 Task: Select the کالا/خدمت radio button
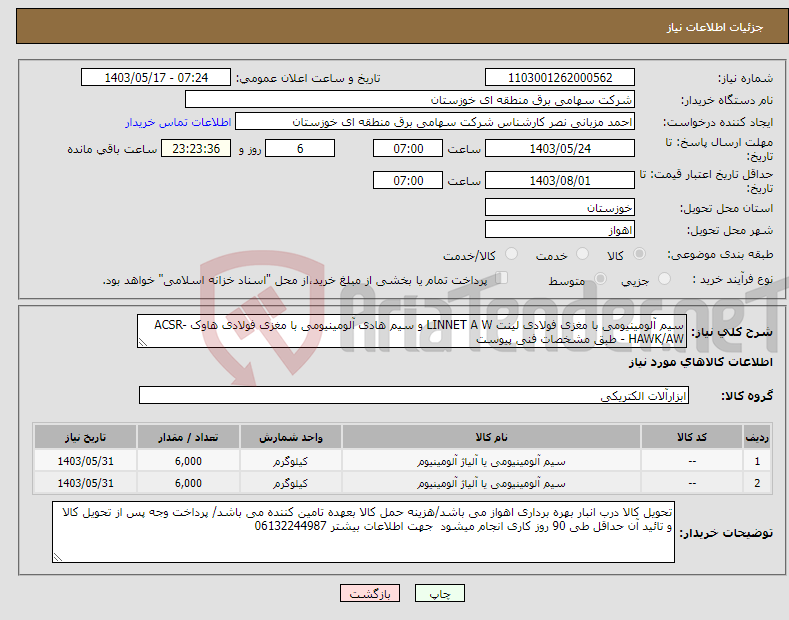pos(511,254)
